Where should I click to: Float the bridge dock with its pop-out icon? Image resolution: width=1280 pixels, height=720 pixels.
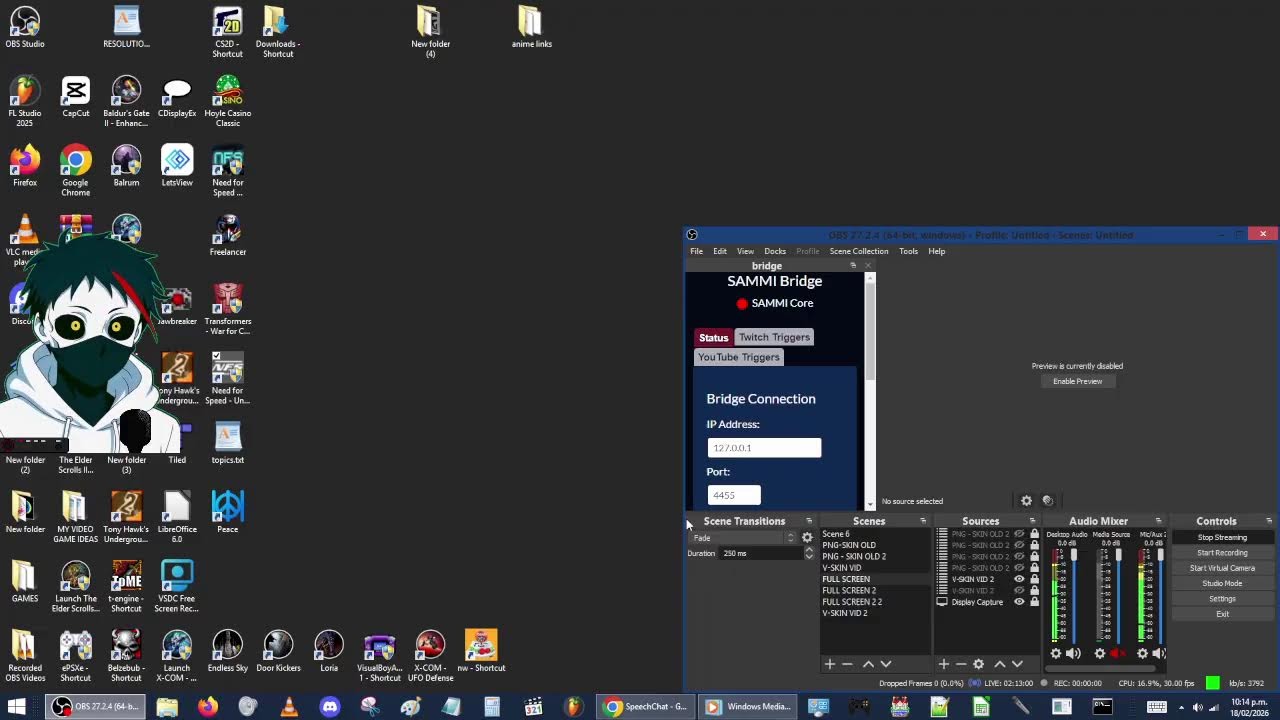(x=853, y=266)
